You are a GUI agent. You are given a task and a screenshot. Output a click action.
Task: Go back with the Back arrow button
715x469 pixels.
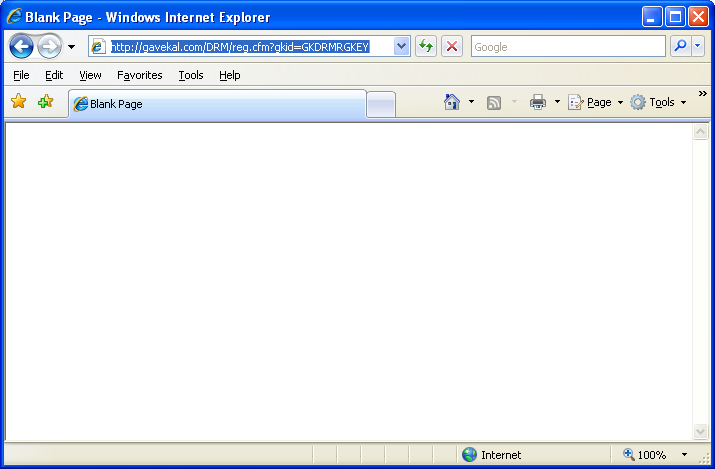[x=21, y=46]
